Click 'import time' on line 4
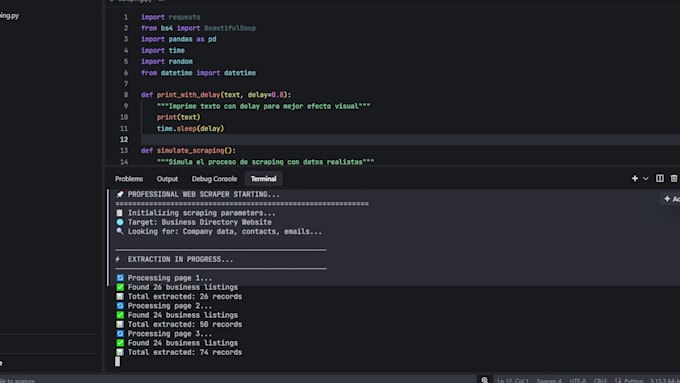 tap(163, 50)
